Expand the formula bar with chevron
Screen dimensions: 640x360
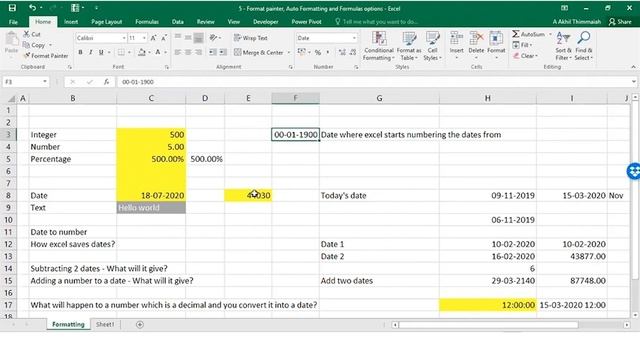point(633,82)
